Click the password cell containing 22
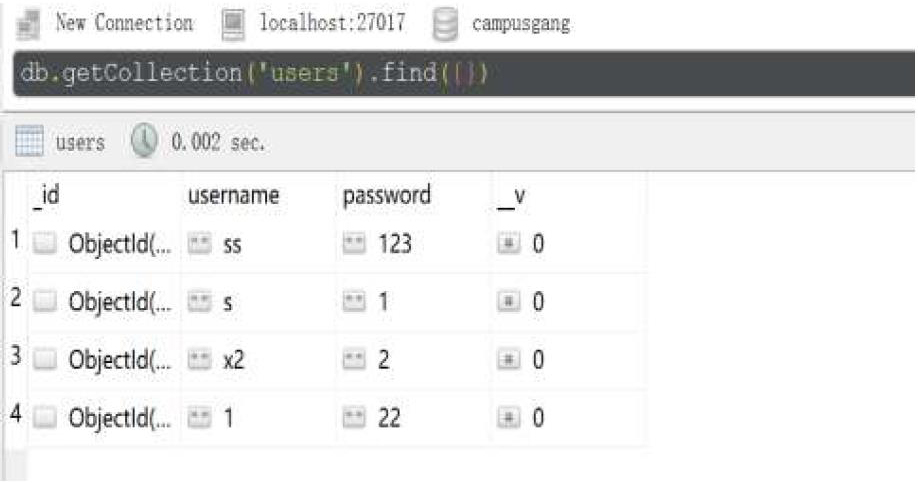This screenshot has height=483, width=918. [413, 417]
